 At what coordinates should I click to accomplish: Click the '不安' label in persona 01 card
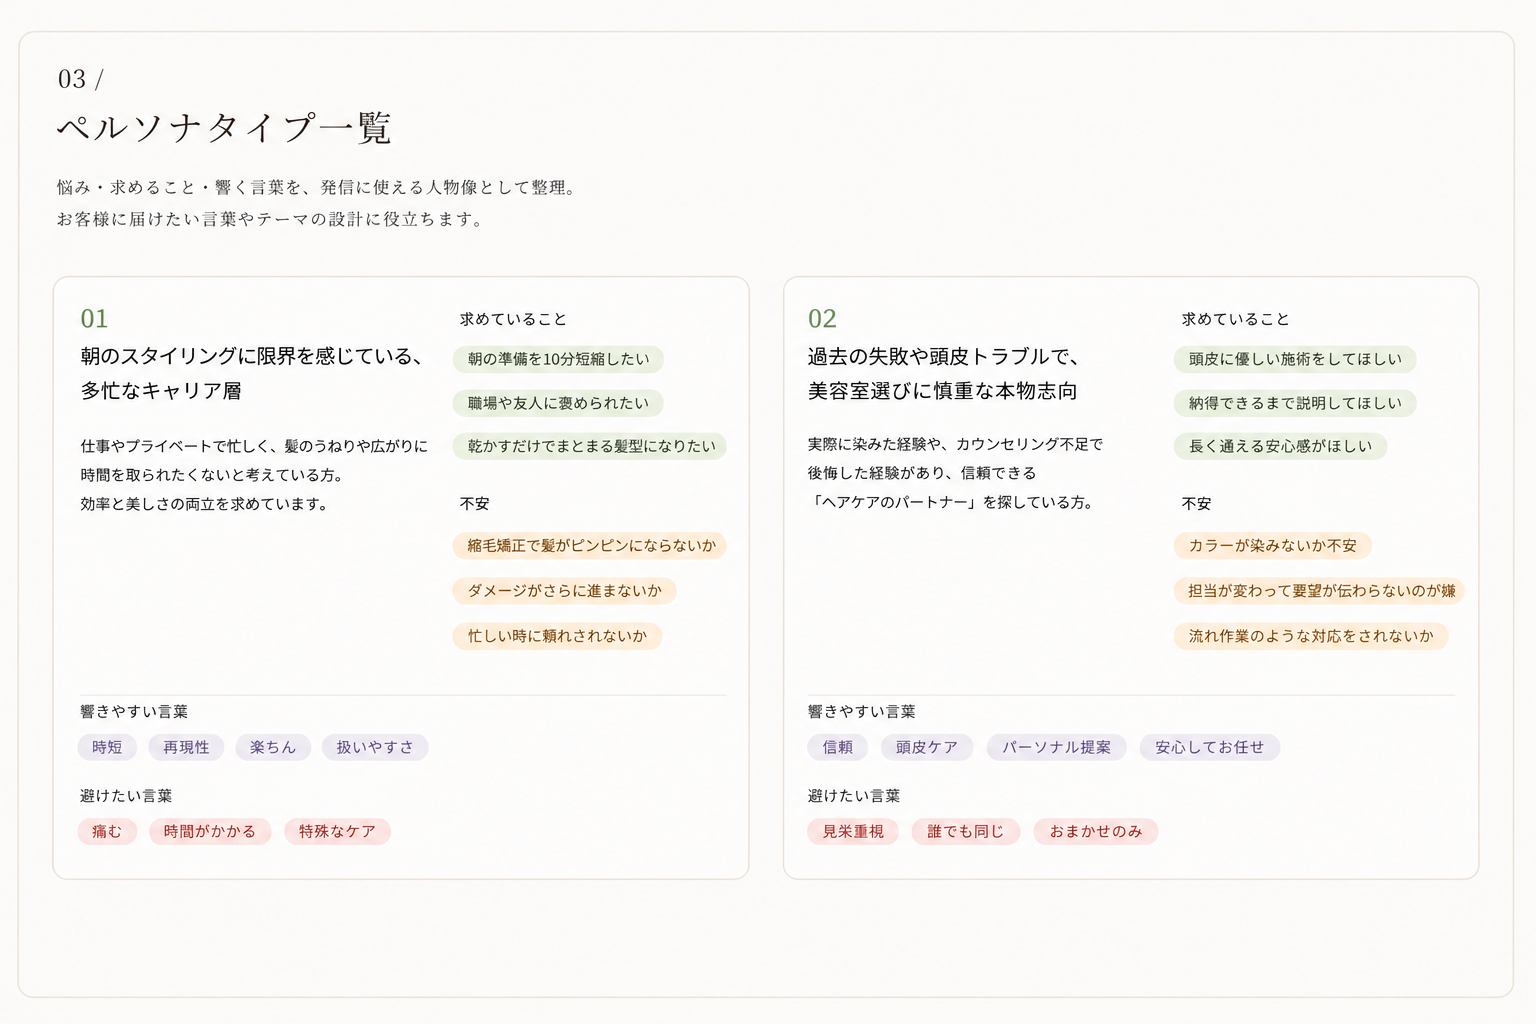click(x=475, y=504)
